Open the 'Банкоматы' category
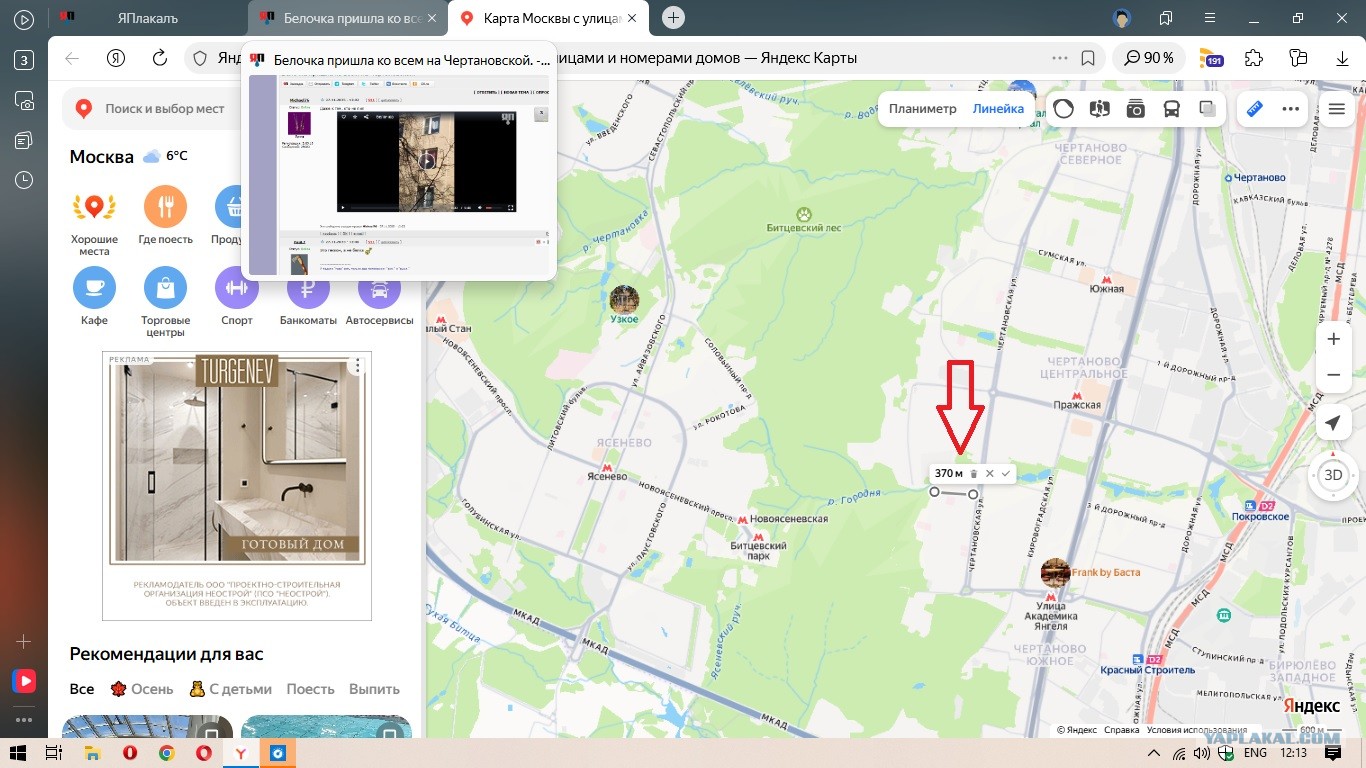The width and height of the screenshot is (1366, 768). coord(308,297)
